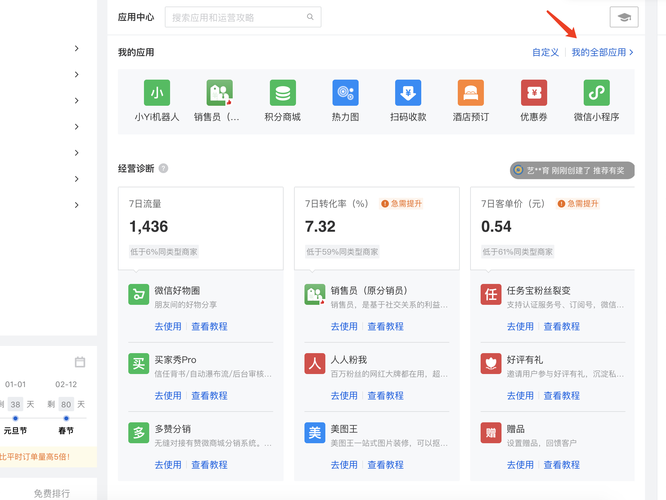Click the search magnifier icon

310,17
